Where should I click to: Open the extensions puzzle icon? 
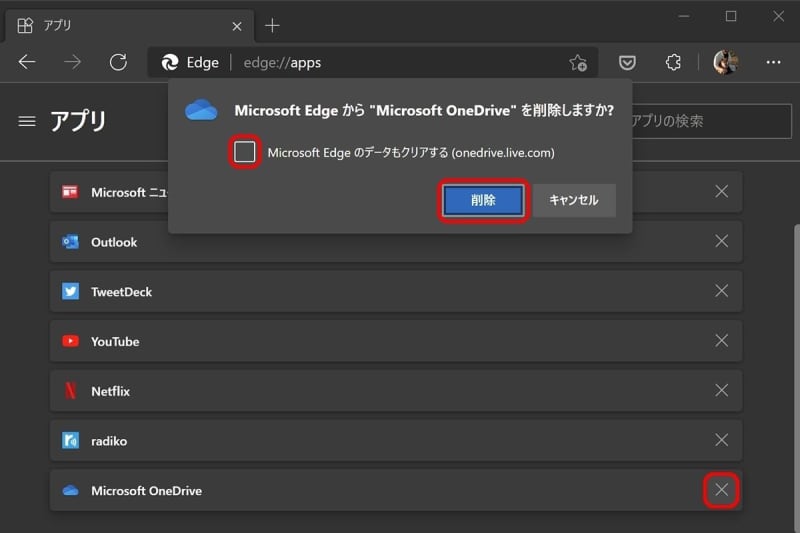pos(673,62)
